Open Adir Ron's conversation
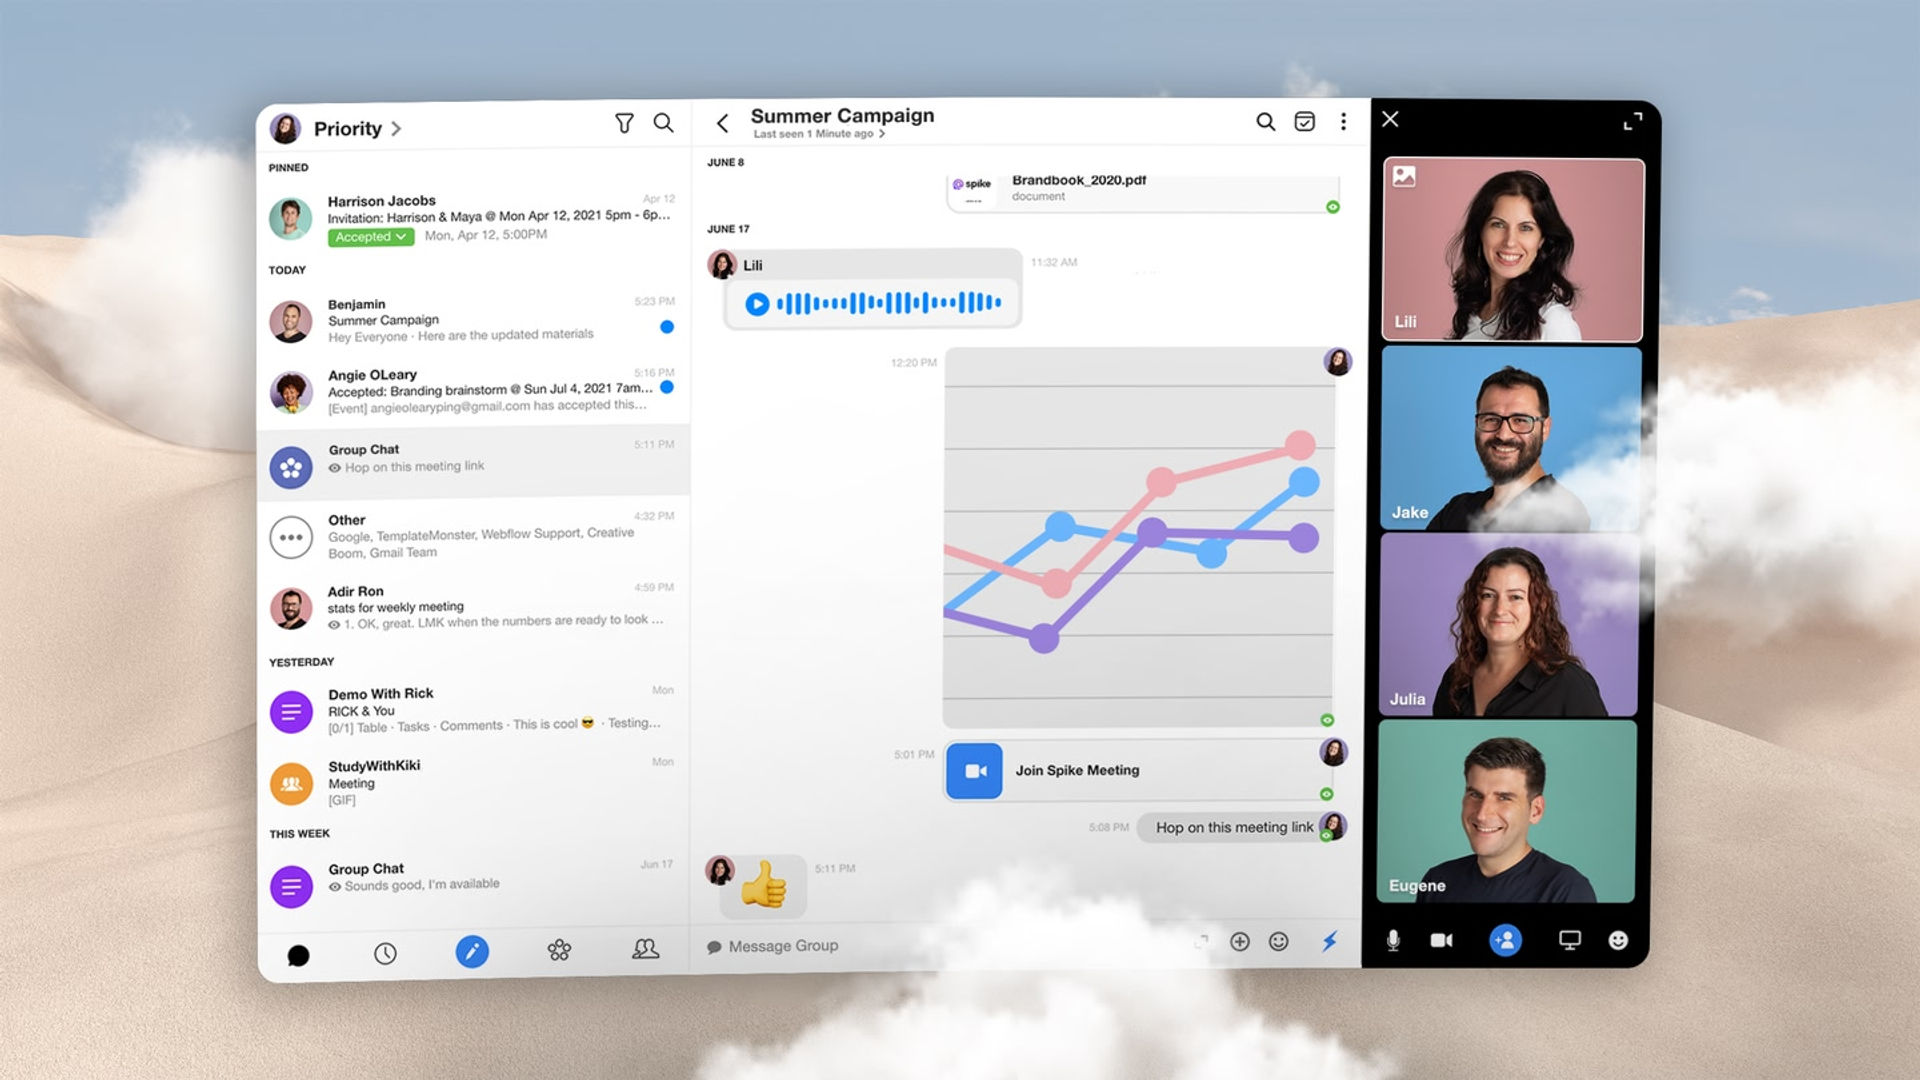Image resolution: width=1920 pixels, height=1080 pixels. click(x=473, y=607)
